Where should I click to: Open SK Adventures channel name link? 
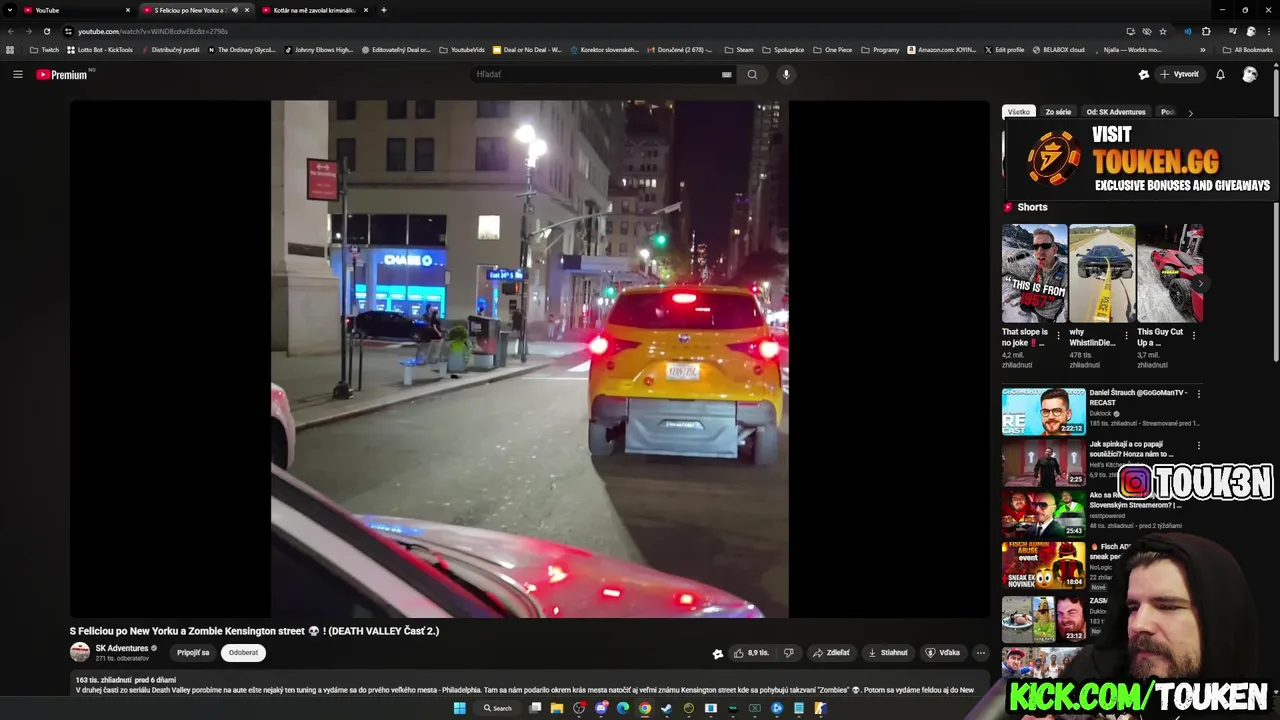pos(122,648)
